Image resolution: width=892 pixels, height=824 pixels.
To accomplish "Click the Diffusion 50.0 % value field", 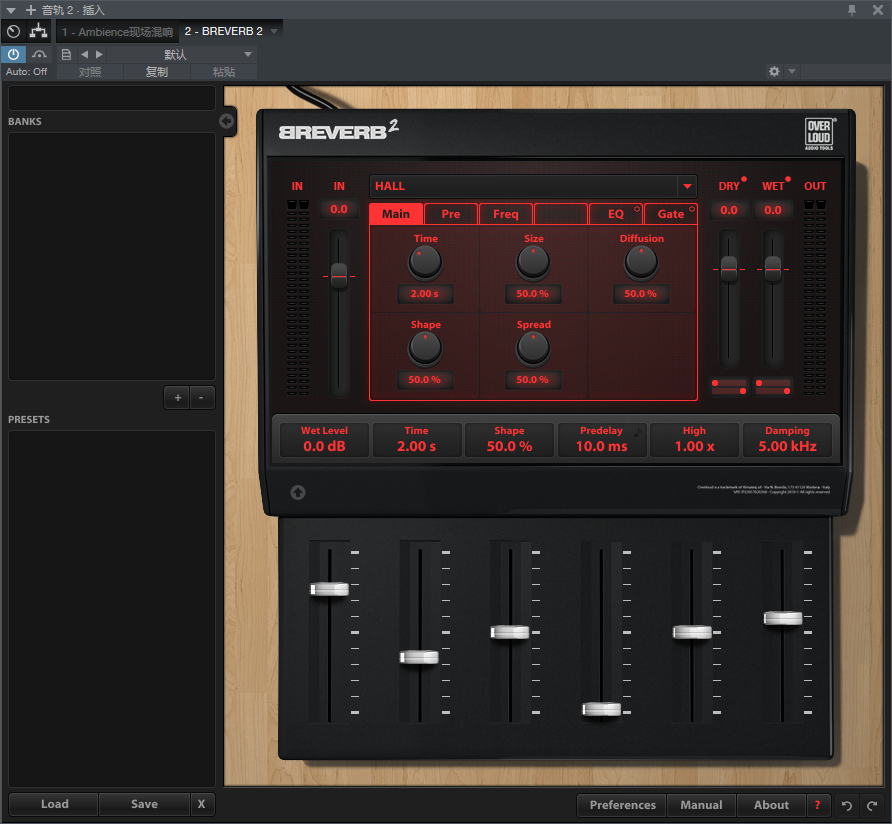I will [641, 294].
